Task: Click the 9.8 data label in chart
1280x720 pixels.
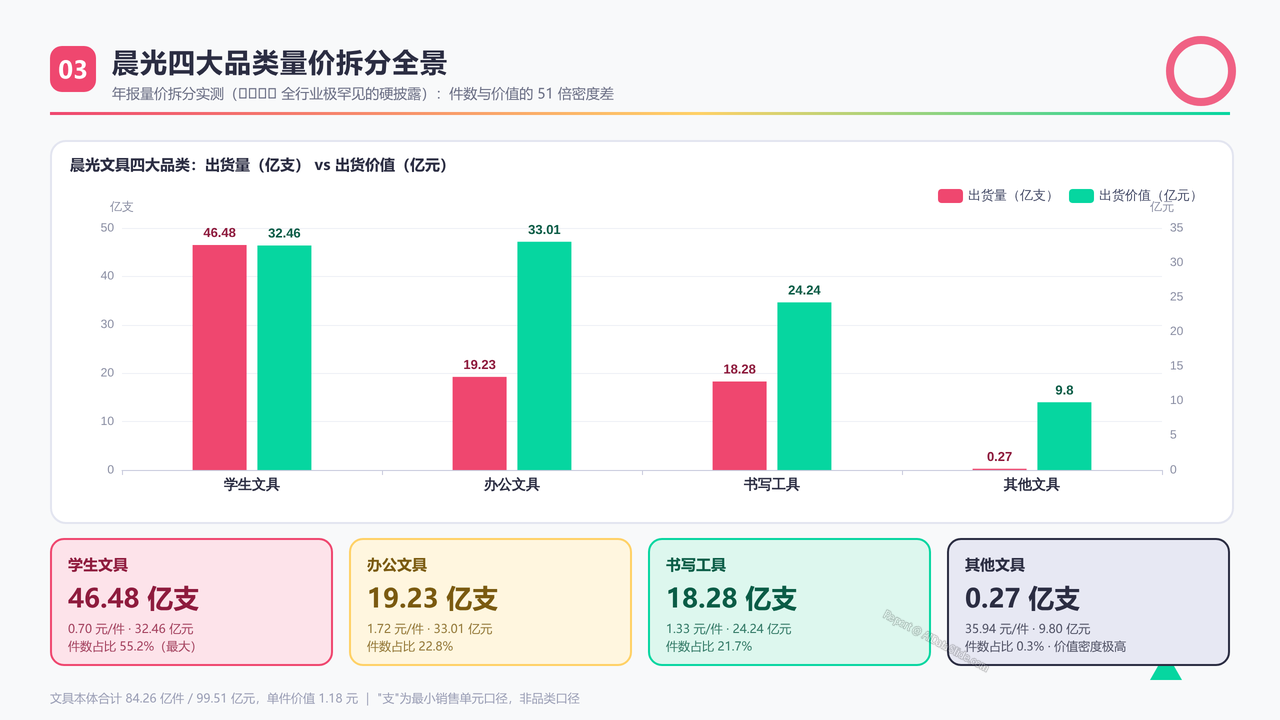Action: pyautogui.click(x=1064, y=390)
